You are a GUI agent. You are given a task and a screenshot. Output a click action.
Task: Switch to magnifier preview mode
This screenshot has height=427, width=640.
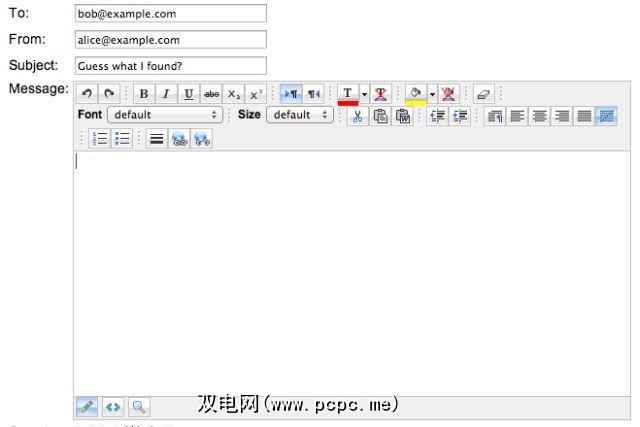pos(139,407)
